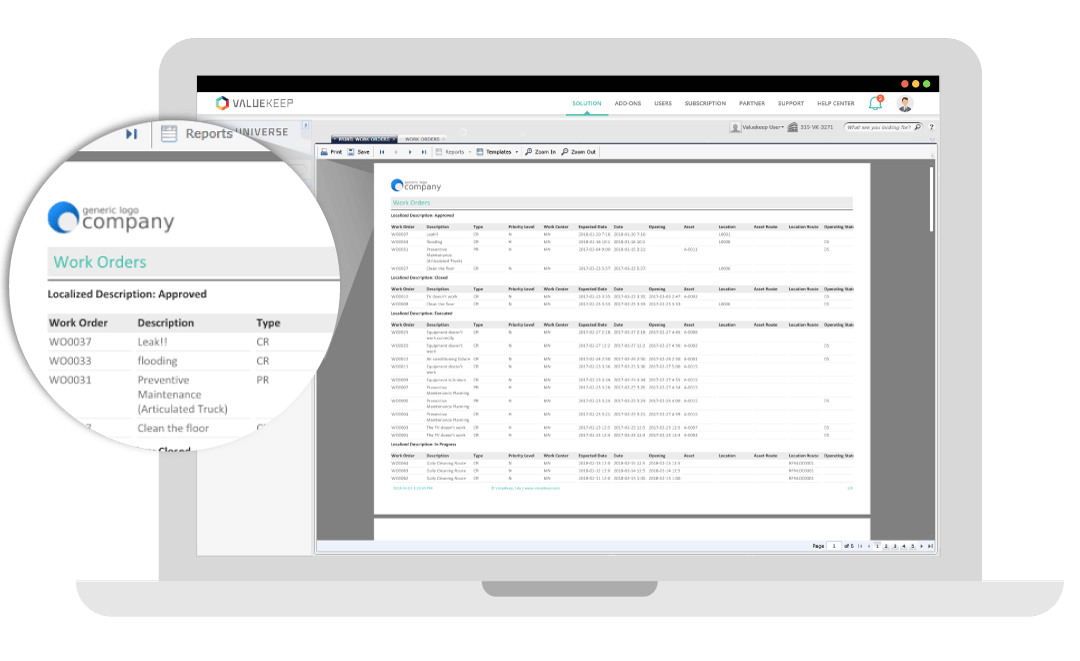1080x661 pixels.
Task: Click the page number input field
Action: [834, 546]
